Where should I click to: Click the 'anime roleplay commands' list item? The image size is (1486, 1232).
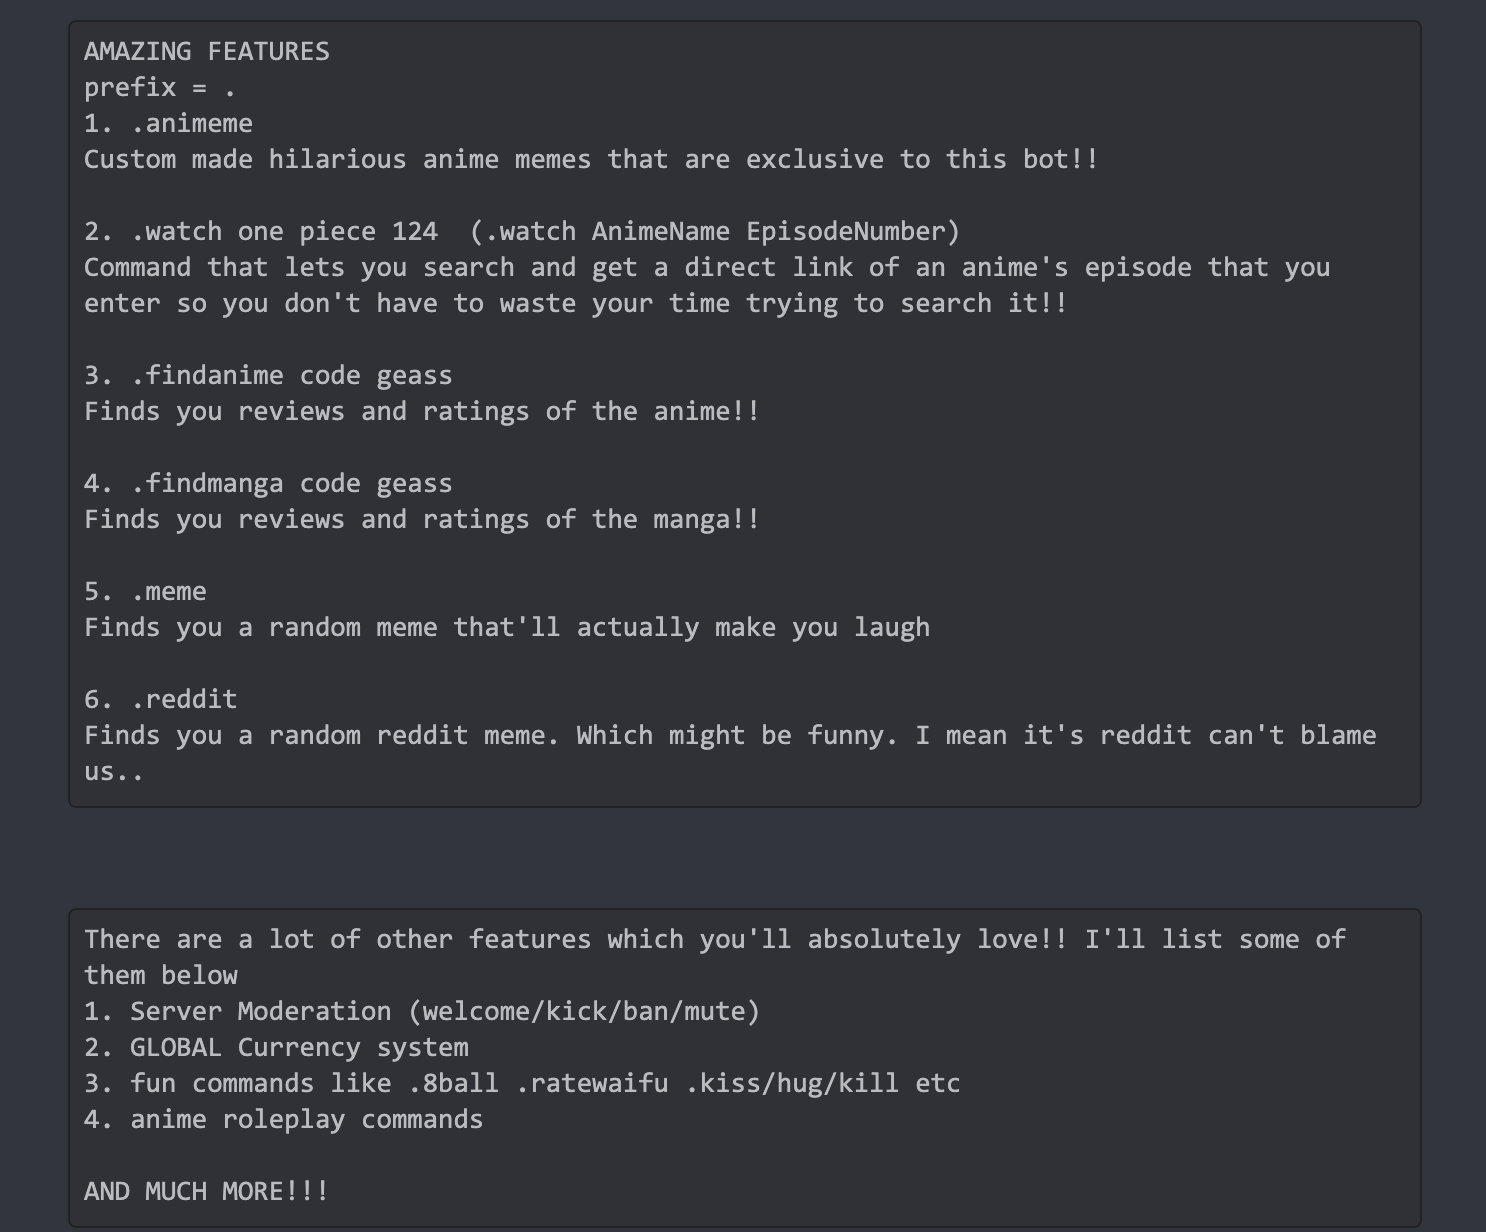[x=306, y=1119]
